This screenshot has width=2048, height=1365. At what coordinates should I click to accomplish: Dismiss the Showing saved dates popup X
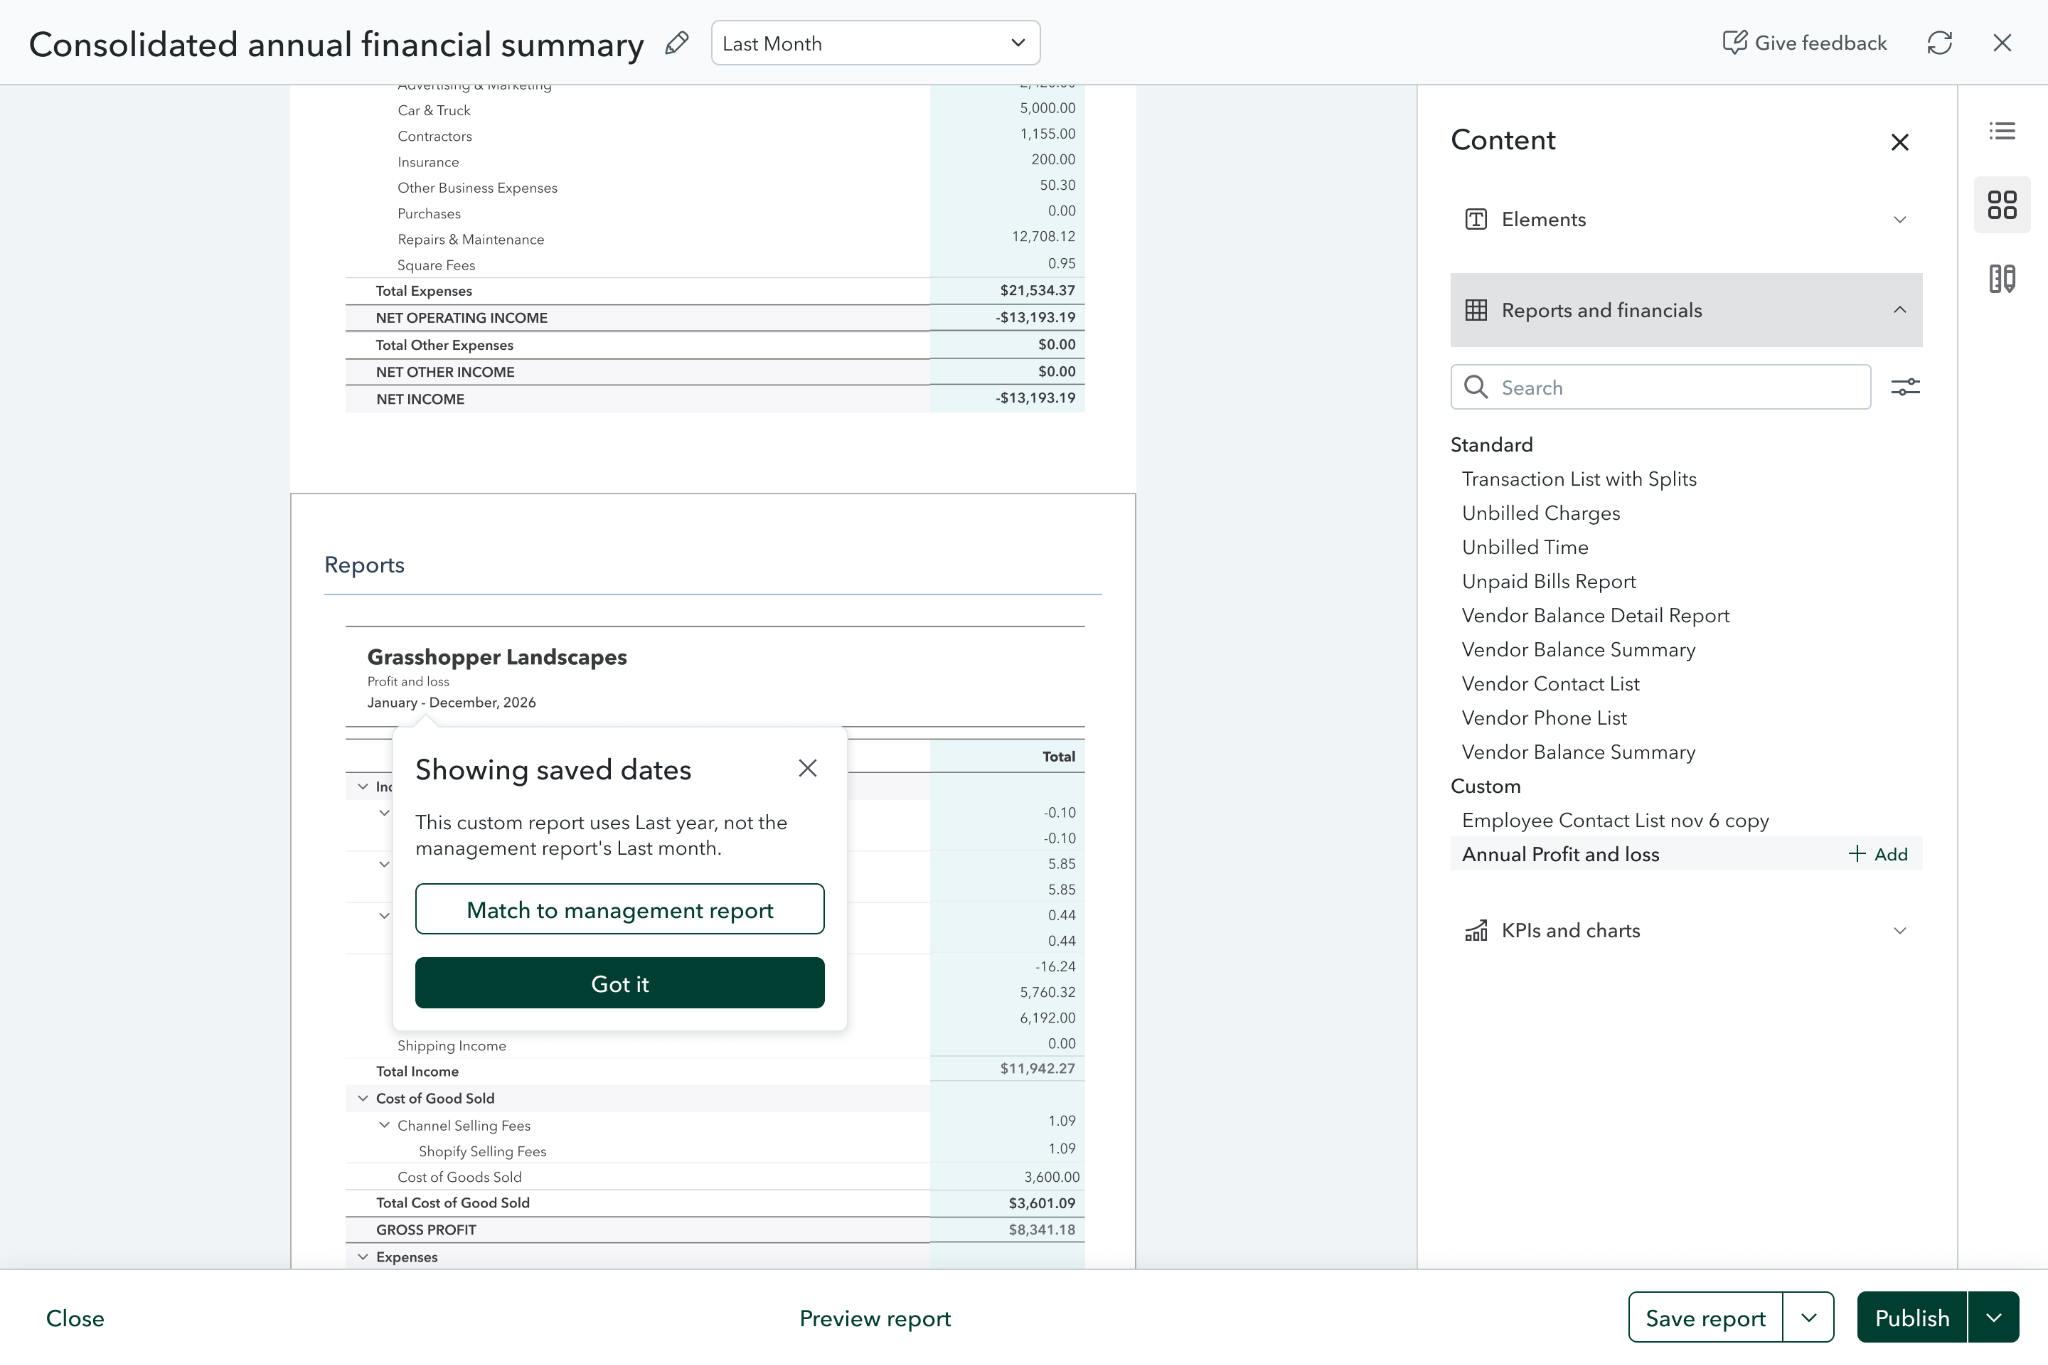[808, 768]
